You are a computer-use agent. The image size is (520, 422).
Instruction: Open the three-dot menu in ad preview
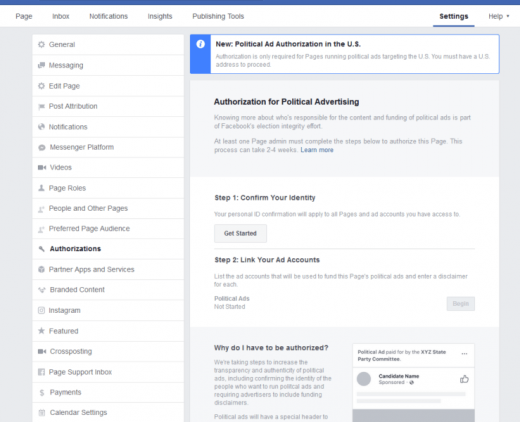(x=464, y=354)
